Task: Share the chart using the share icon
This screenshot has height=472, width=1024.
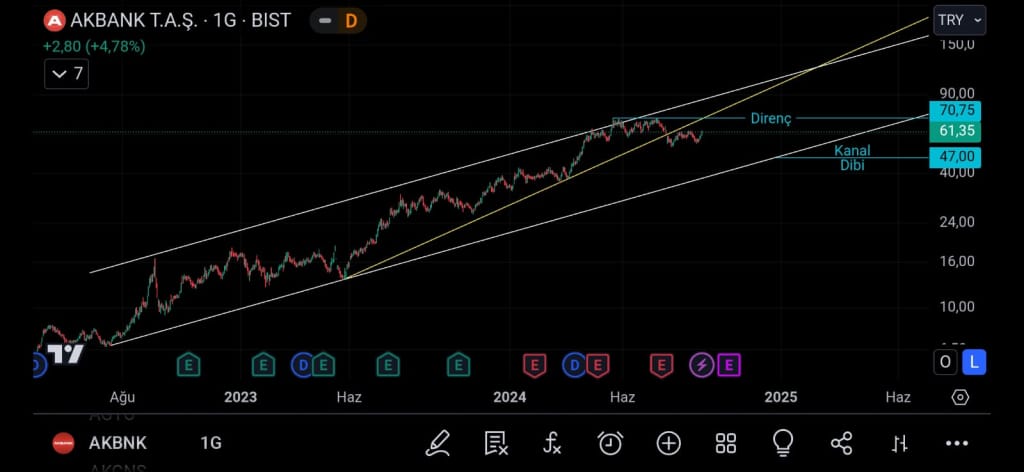Action: point(841,443)
